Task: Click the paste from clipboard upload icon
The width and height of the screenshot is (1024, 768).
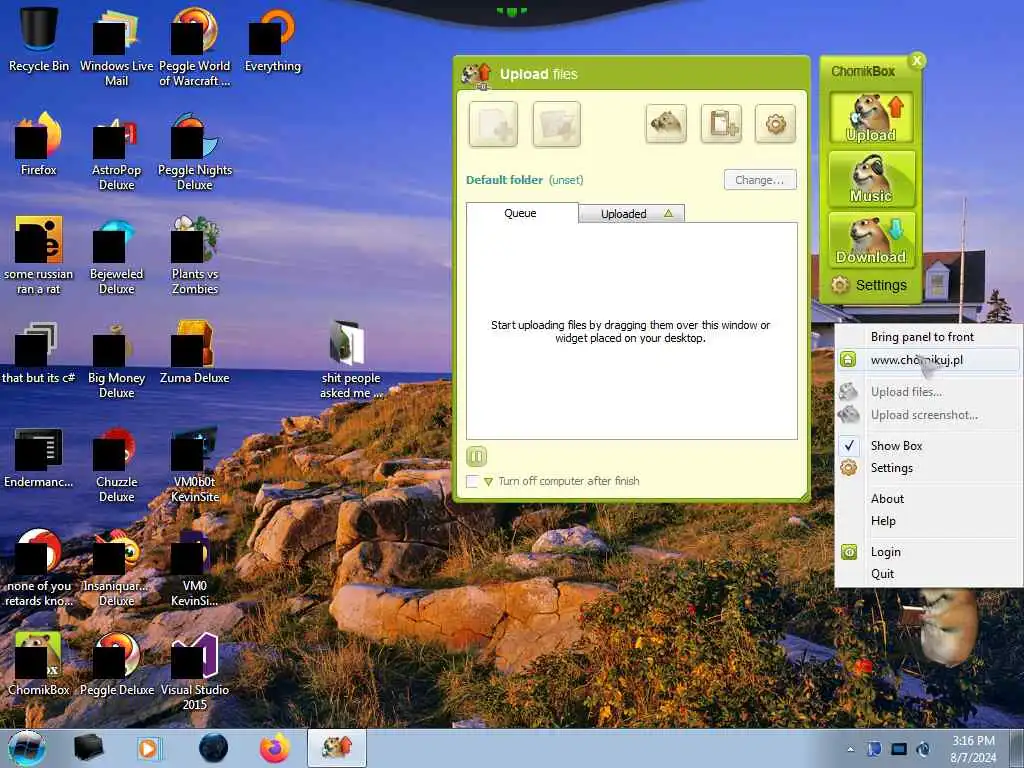Action: [722, 123]
